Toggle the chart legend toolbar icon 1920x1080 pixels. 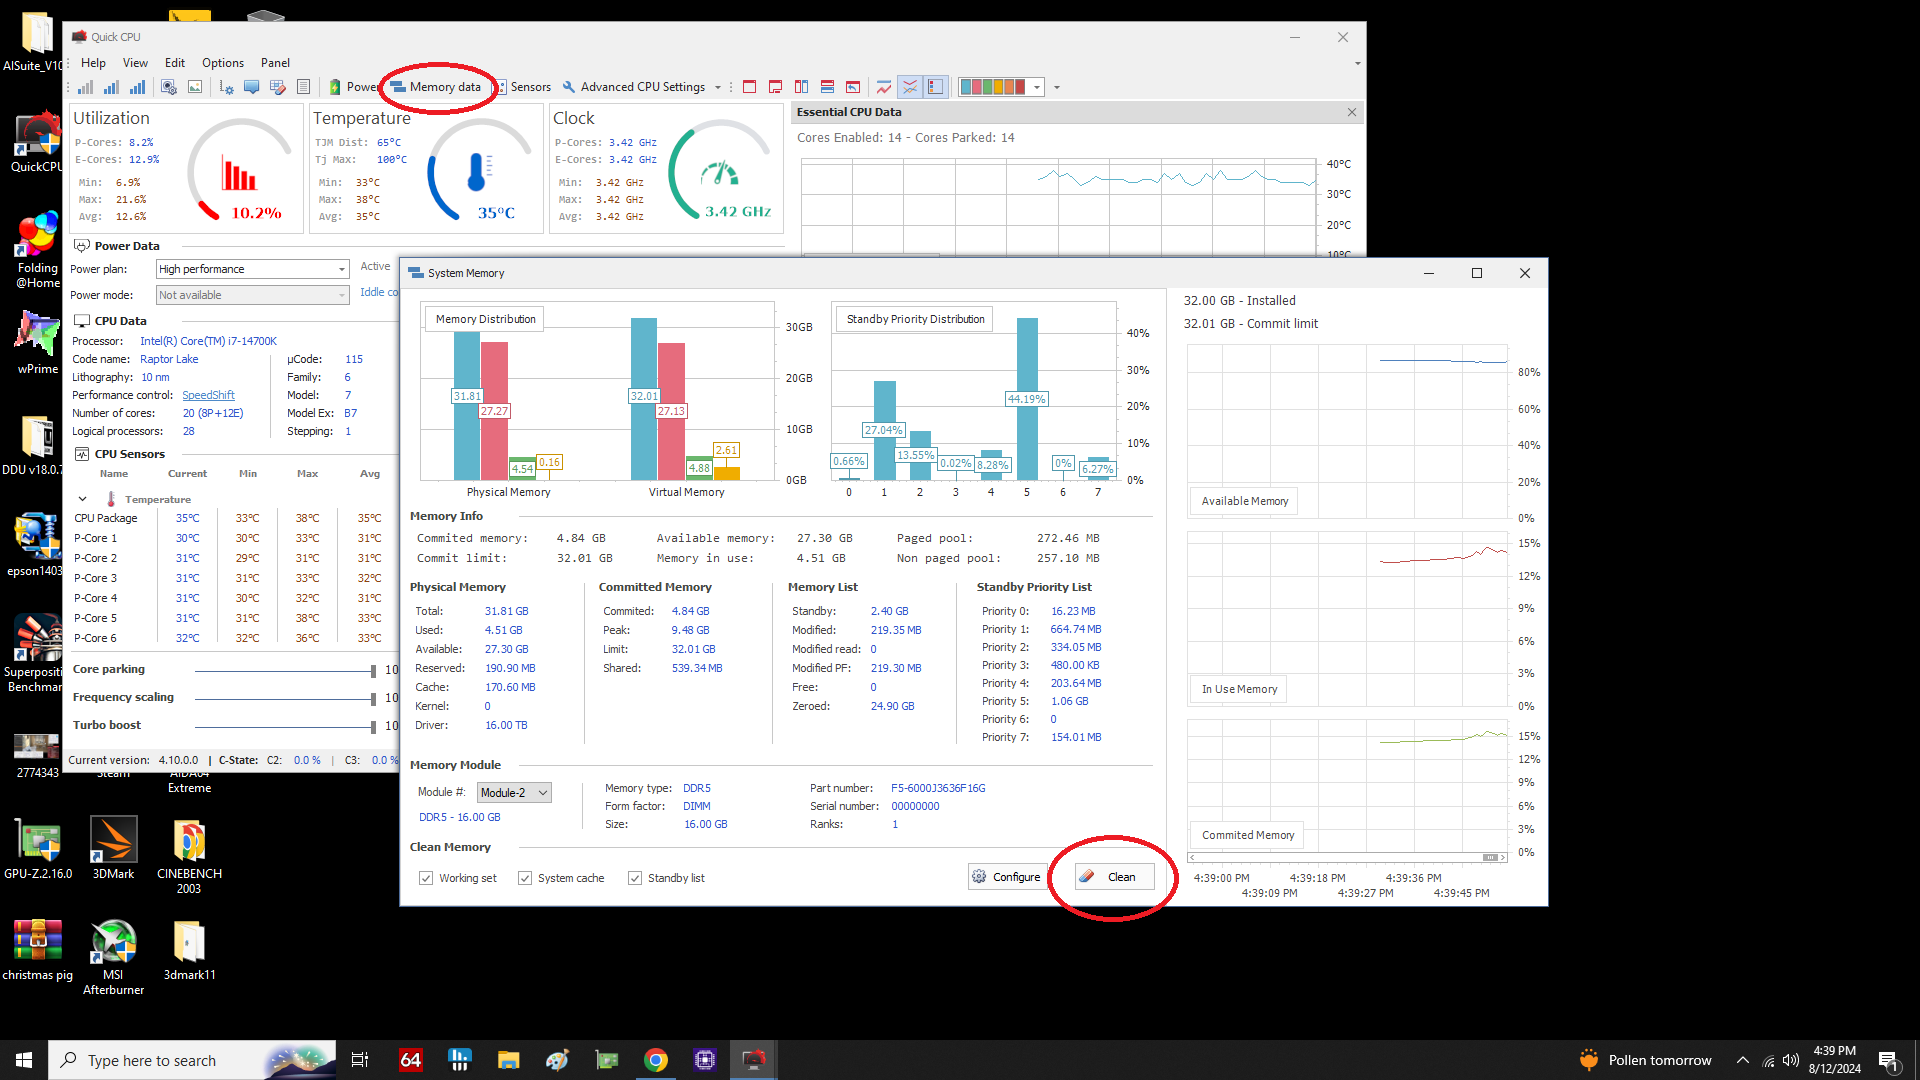click(935, 87)
